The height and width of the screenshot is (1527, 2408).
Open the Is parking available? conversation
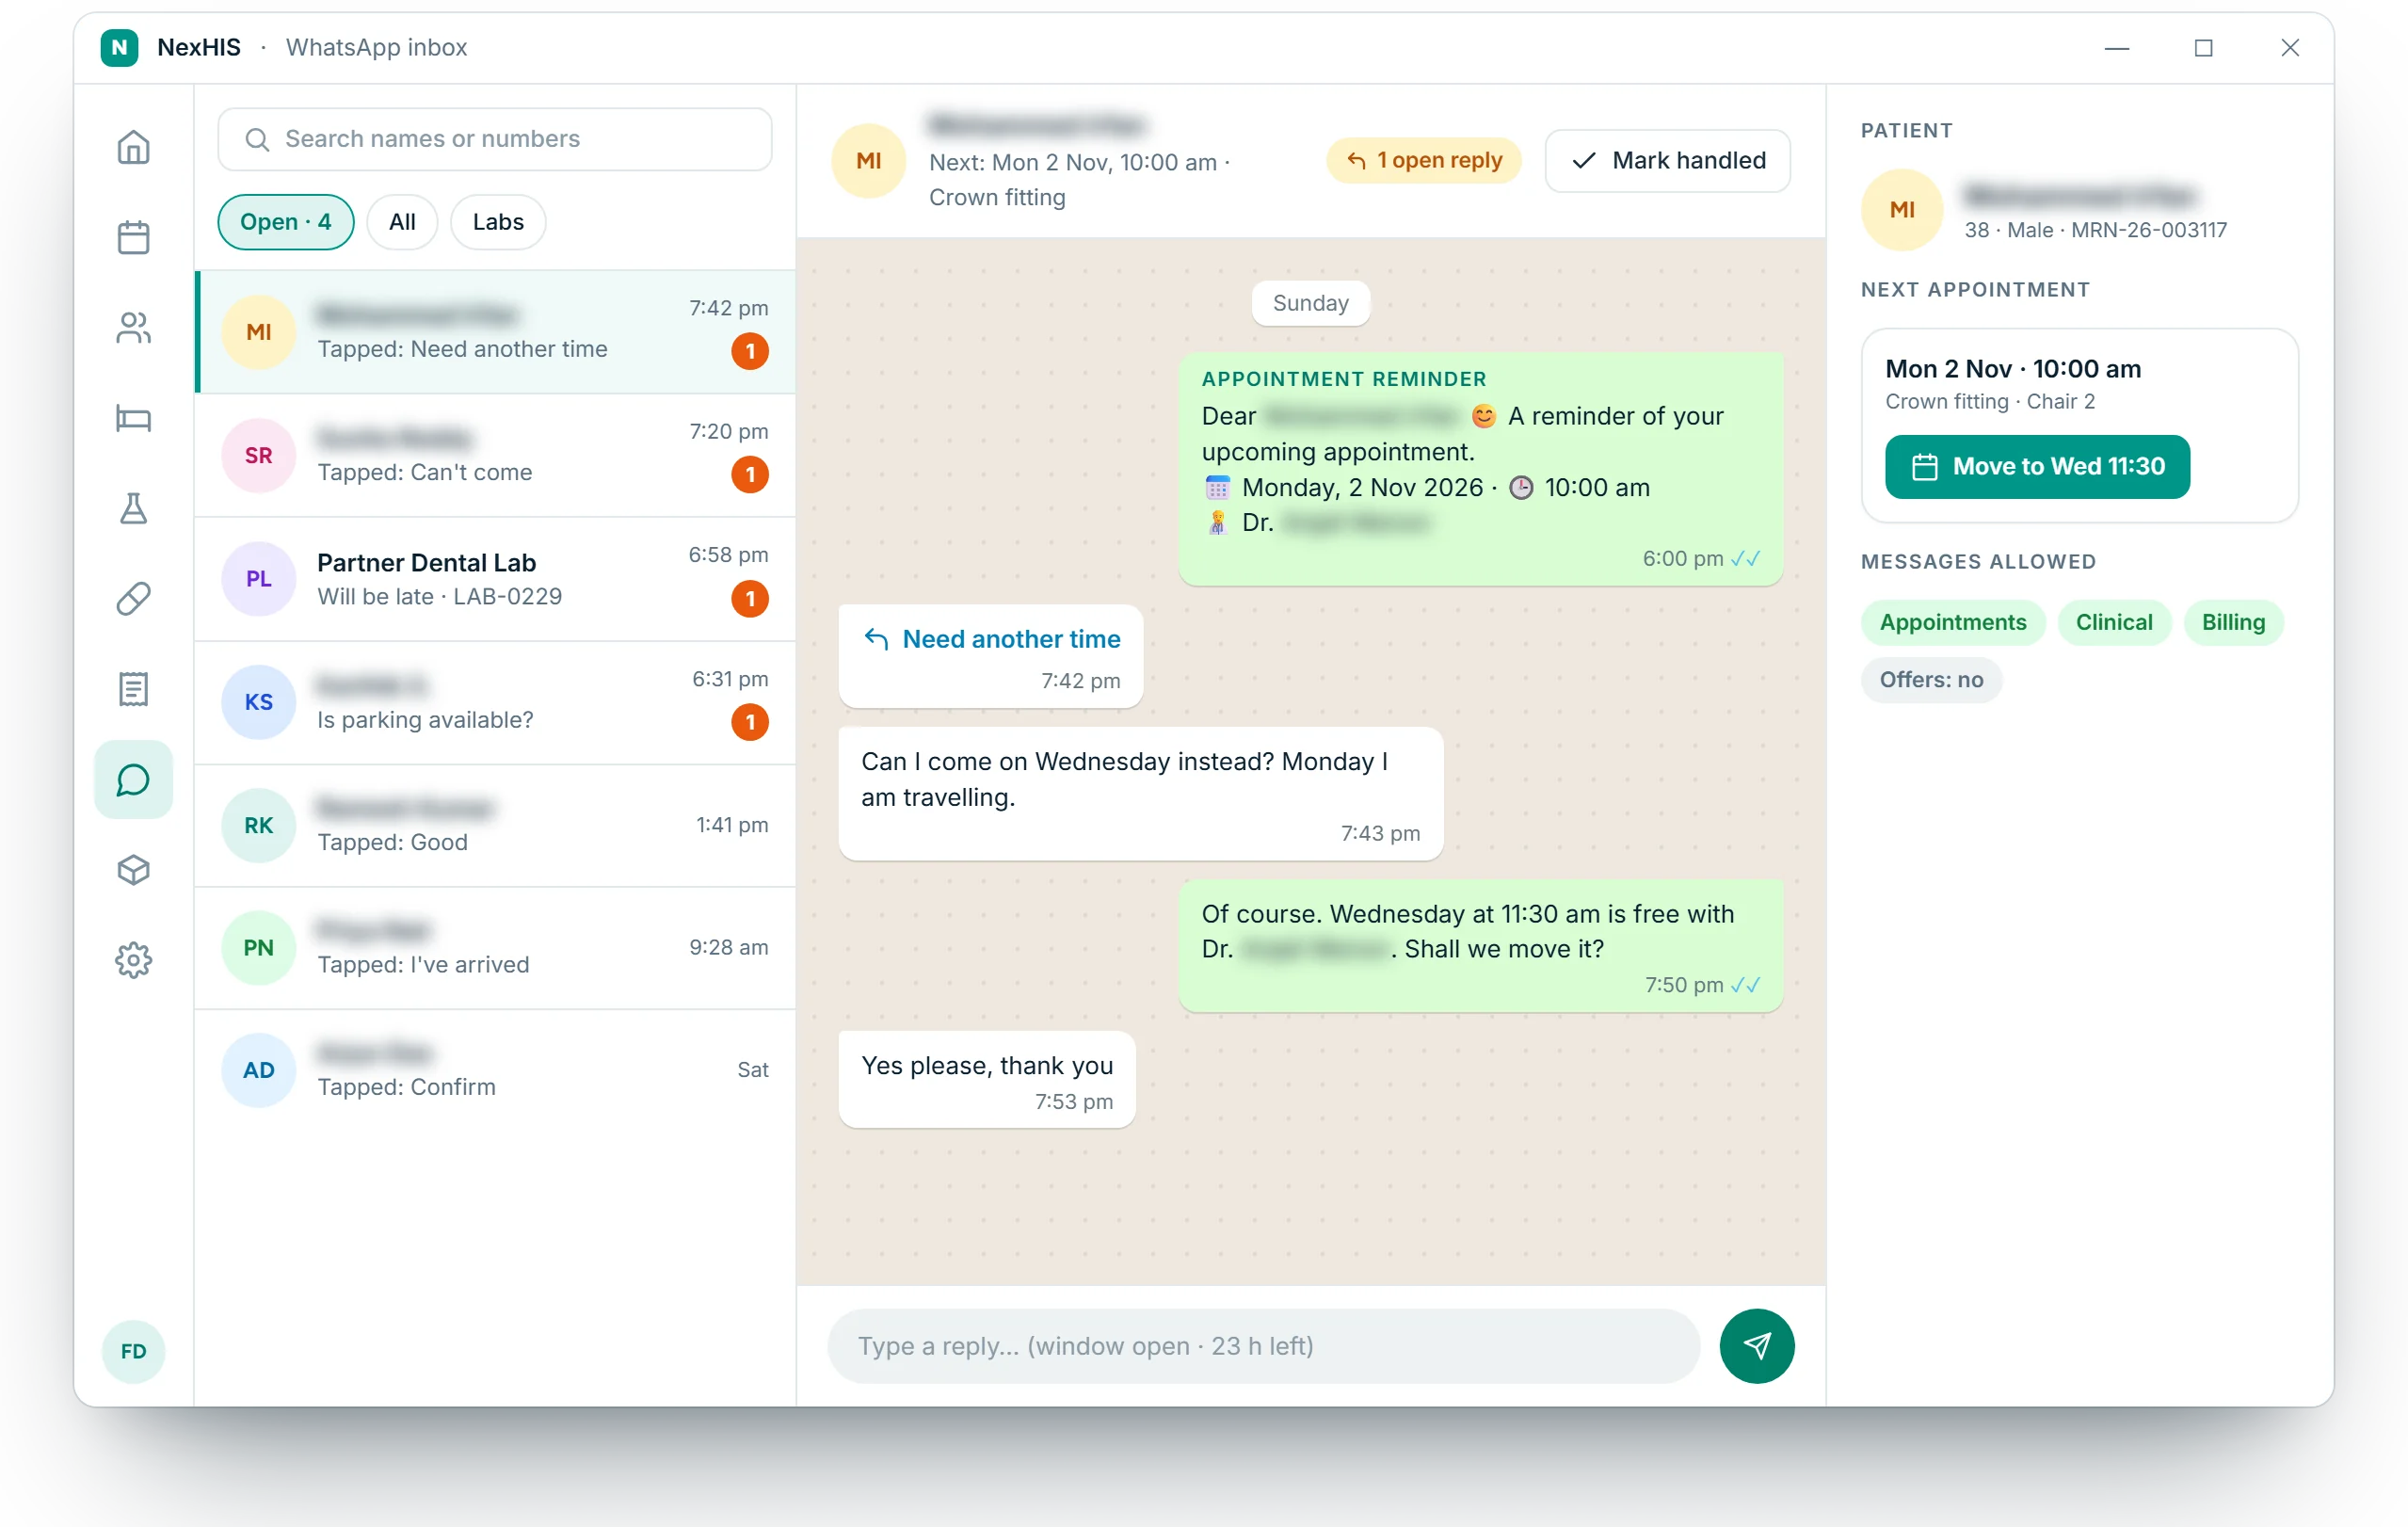click(x=495, y=702)
